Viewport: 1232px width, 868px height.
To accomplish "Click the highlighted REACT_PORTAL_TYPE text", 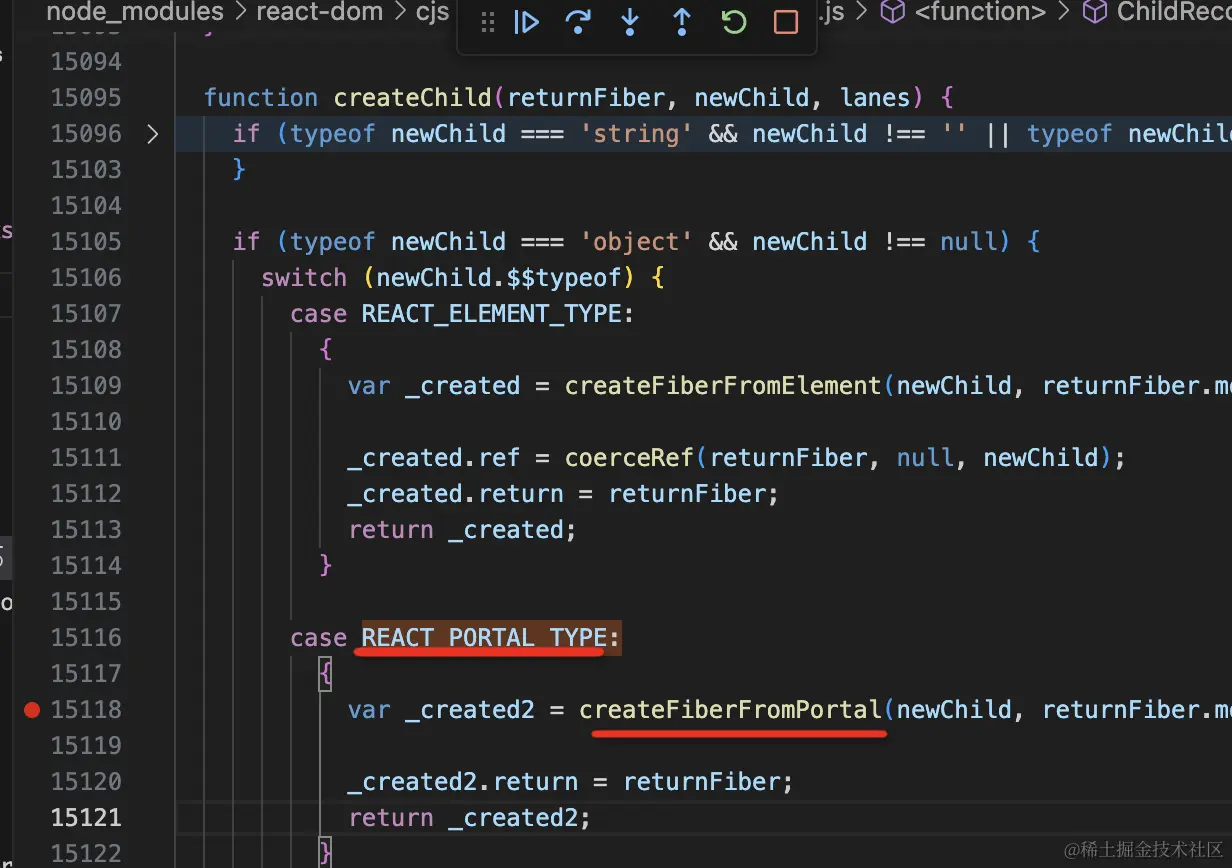I will (x=484, y=638).
